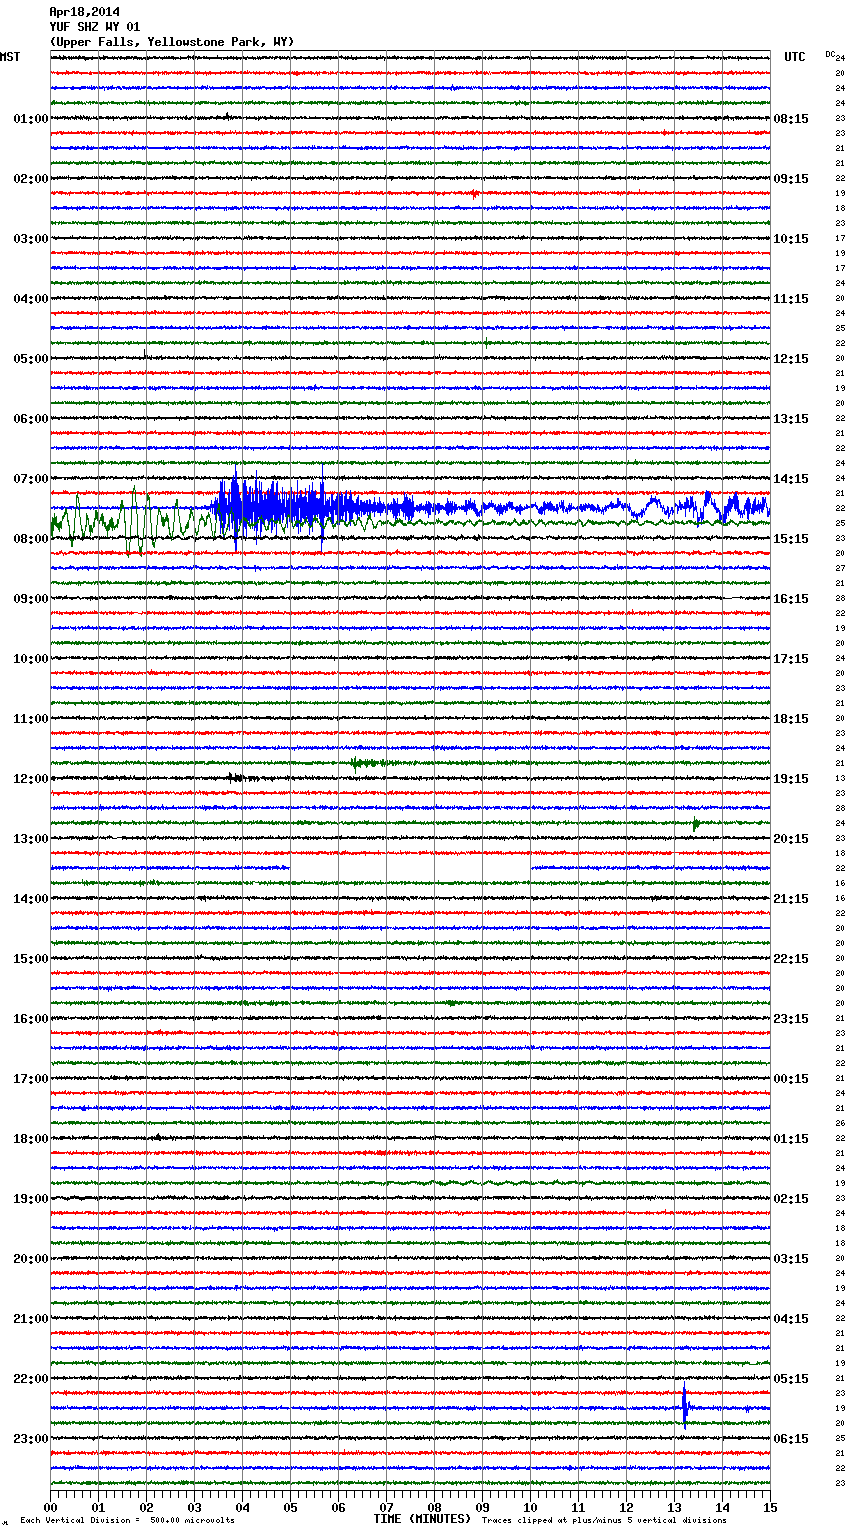This screenshot has height=1534, width=850.
Task: Click the 15:15 UTC time label
Action: 791,539
